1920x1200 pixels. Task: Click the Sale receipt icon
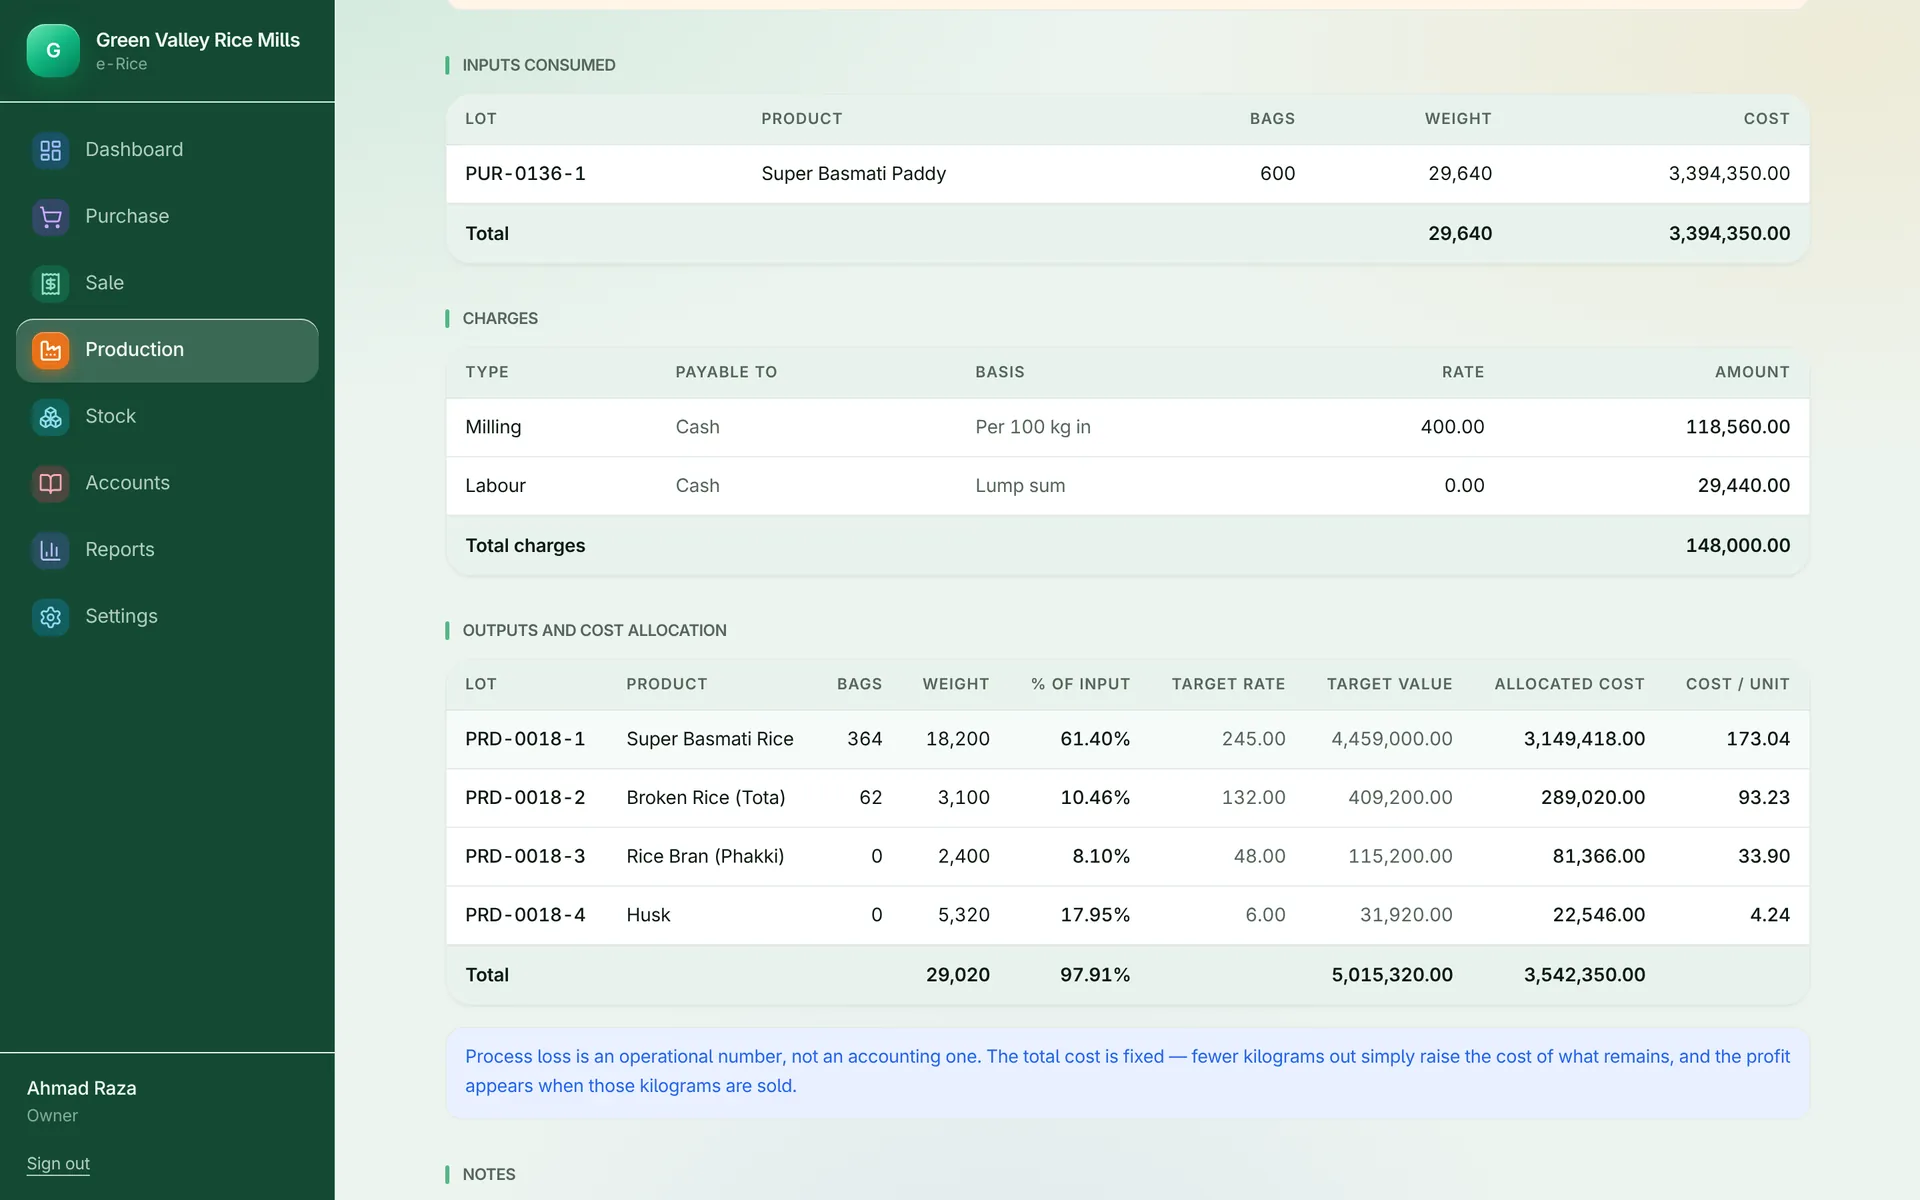pyautogui.click(x=50, y=284)
